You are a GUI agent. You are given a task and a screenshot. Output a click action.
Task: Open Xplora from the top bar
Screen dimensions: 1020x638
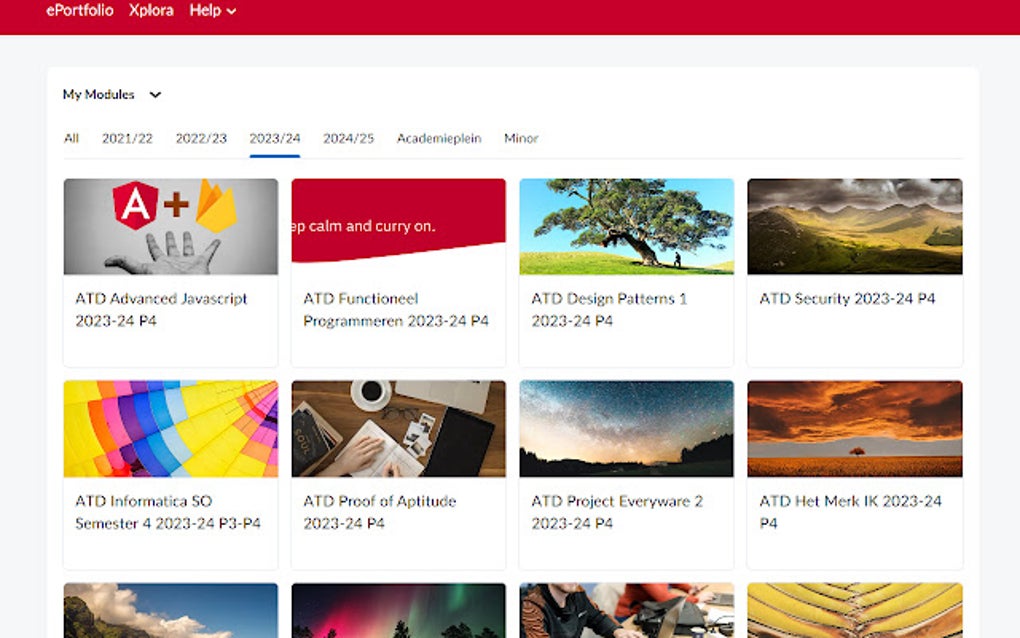click(x=150, y=11)
